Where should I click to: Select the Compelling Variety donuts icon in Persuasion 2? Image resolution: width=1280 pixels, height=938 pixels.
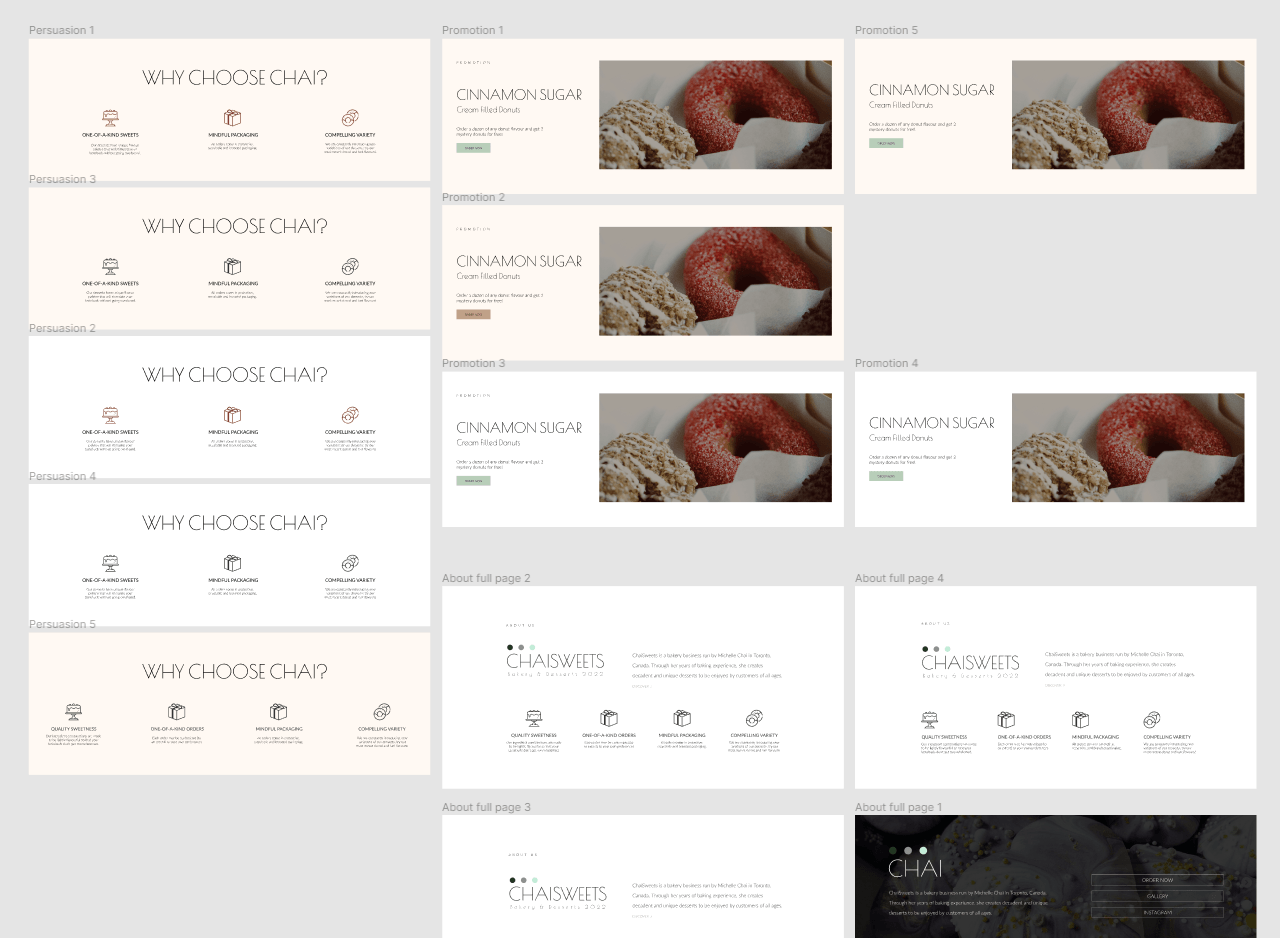(349, 413)
